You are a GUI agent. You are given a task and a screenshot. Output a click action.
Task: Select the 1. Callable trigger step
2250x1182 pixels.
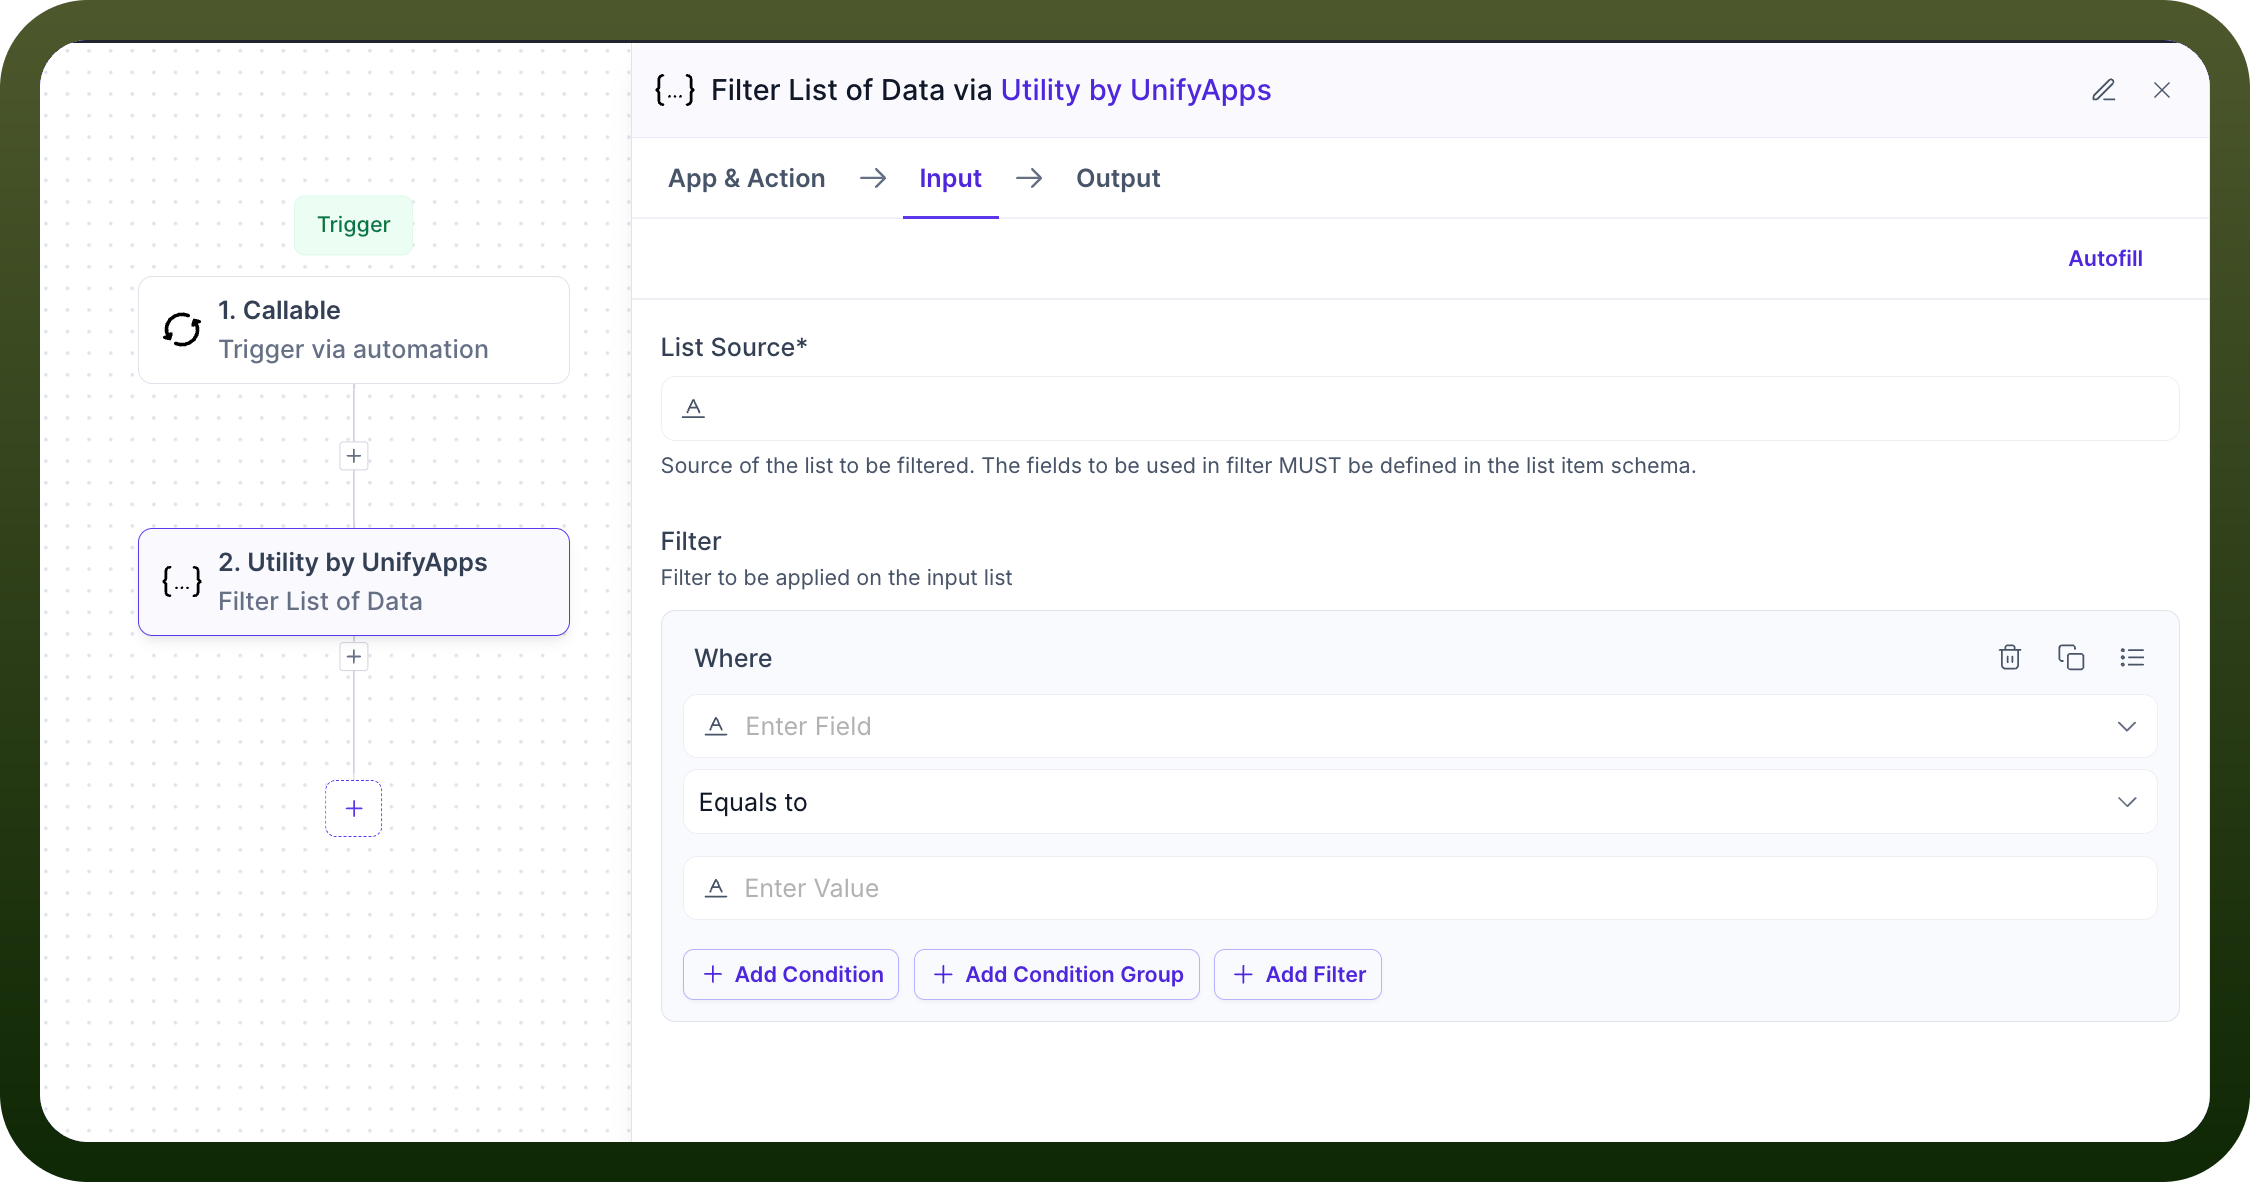(x=354, y=330)
